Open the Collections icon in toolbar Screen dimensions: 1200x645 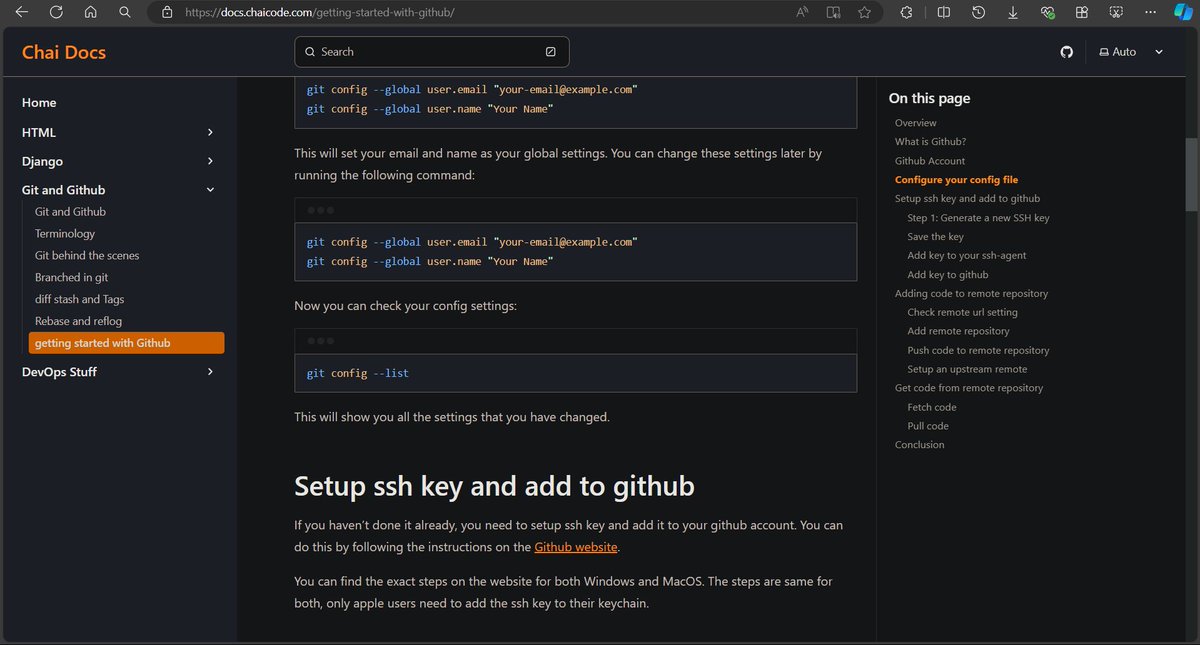tap(1081, 12)
